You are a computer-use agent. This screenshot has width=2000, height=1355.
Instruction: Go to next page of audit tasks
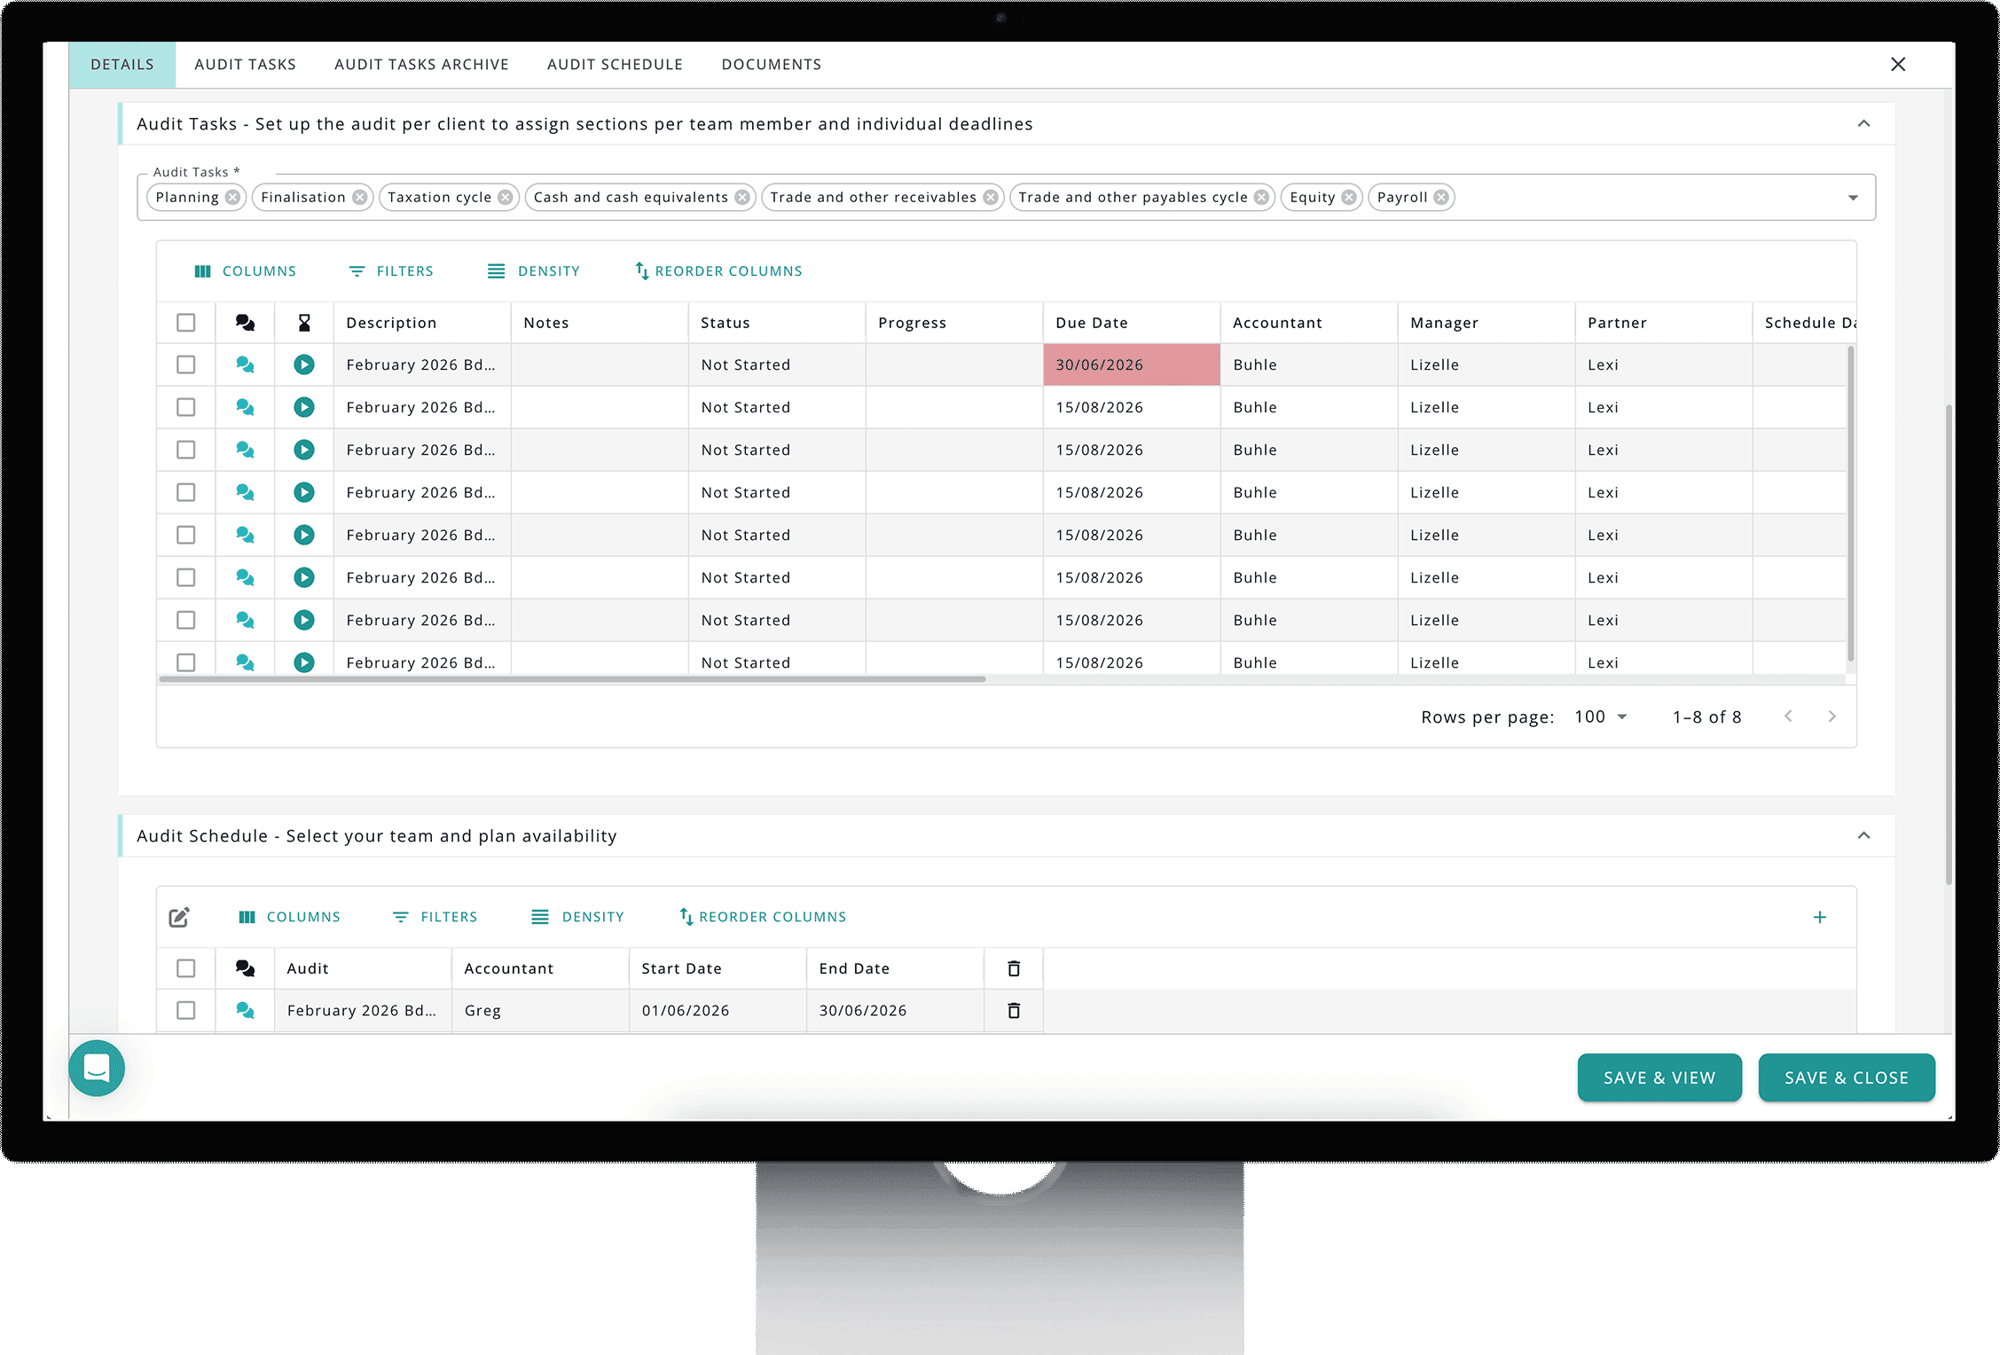pyautogui.click(x=1832, y=716)
